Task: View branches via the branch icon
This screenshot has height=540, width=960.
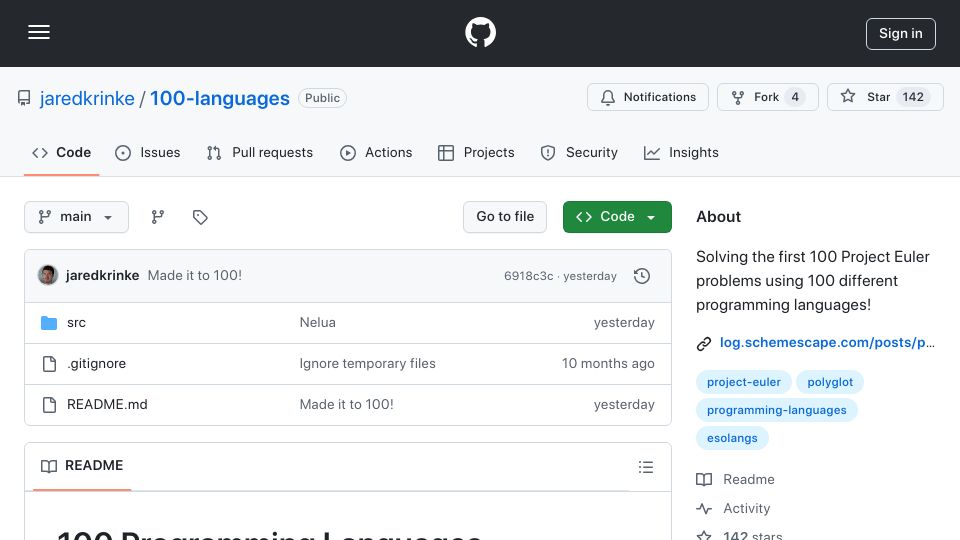Action: [x=158, y=217]
